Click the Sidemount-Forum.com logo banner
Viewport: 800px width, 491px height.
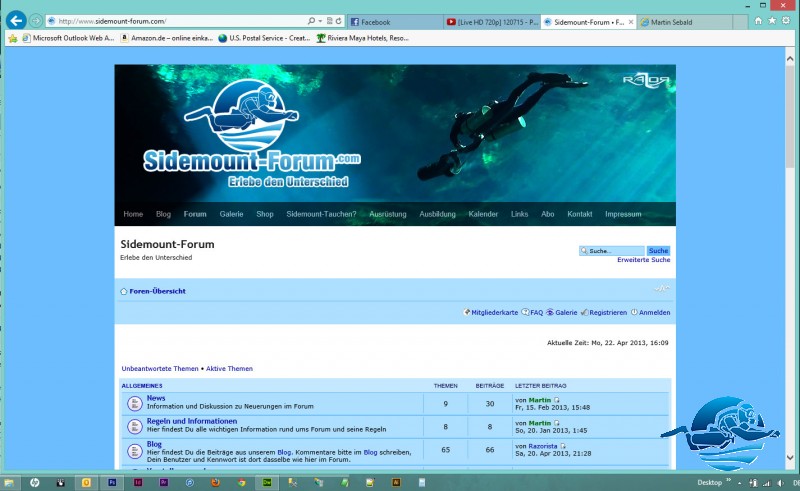click(x=252, y=134)
